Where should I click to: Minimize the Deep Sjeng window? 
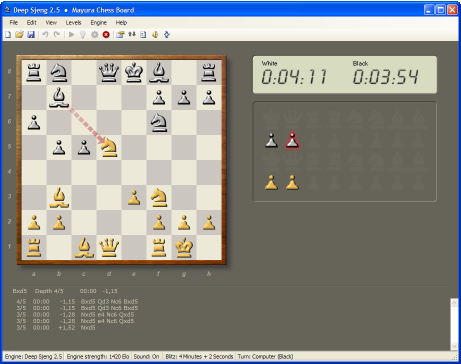pyautogui.click(x=429, y=10)
